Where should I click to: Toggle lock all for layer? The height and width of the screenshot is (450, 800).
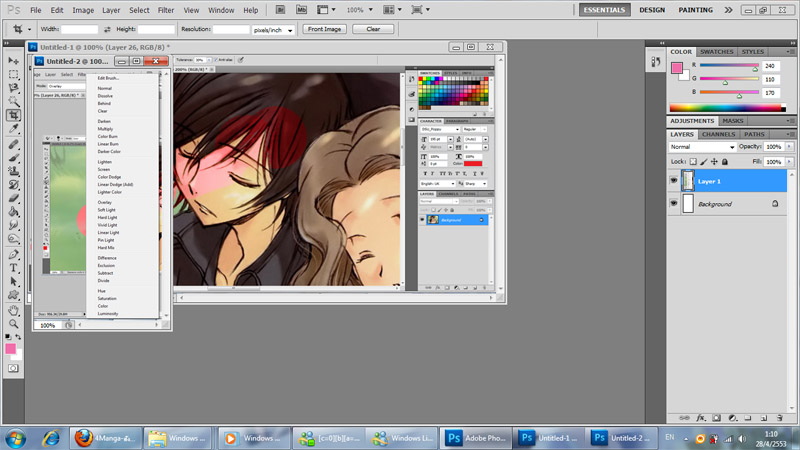(x=725, y=162)
